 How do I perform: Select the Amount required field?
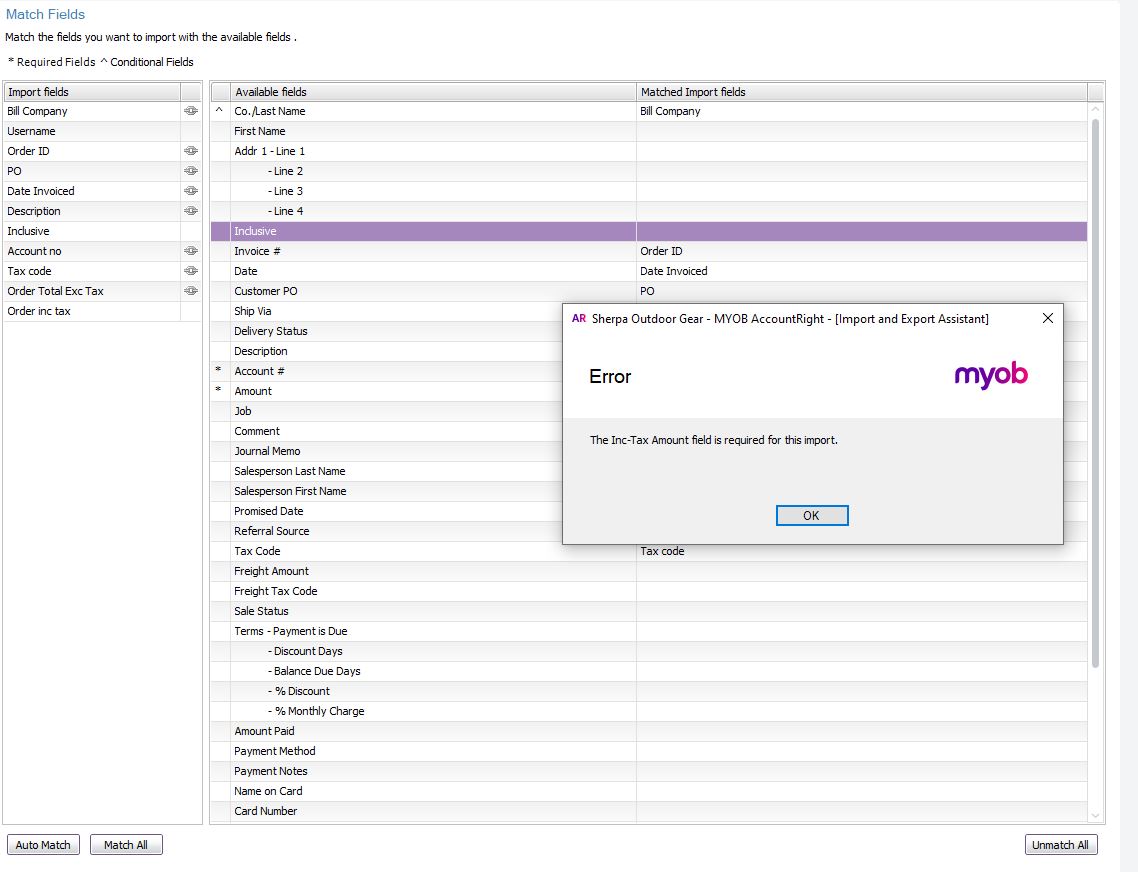tap(396, 391)
